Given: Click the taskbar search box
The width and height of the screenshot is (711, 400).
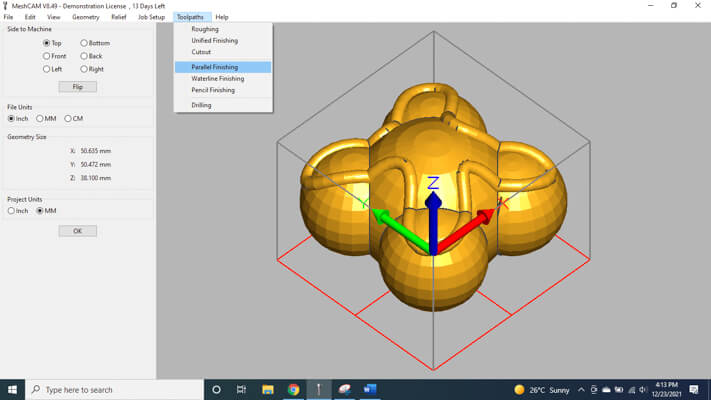Looking at the screenshot, I should coord(112,389).
